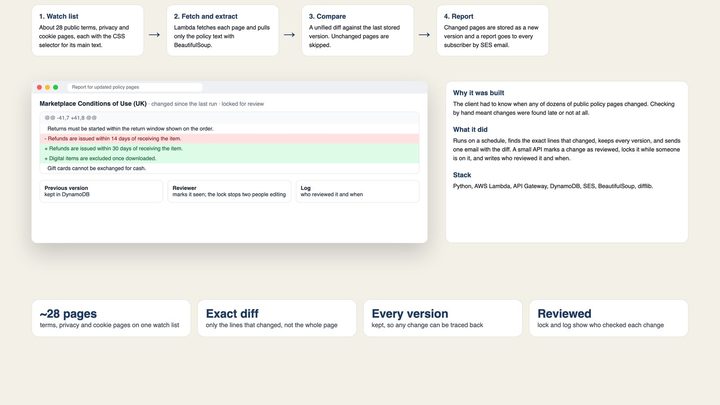
Task: Click the 'Stack' heading
Action: [462, 175]
